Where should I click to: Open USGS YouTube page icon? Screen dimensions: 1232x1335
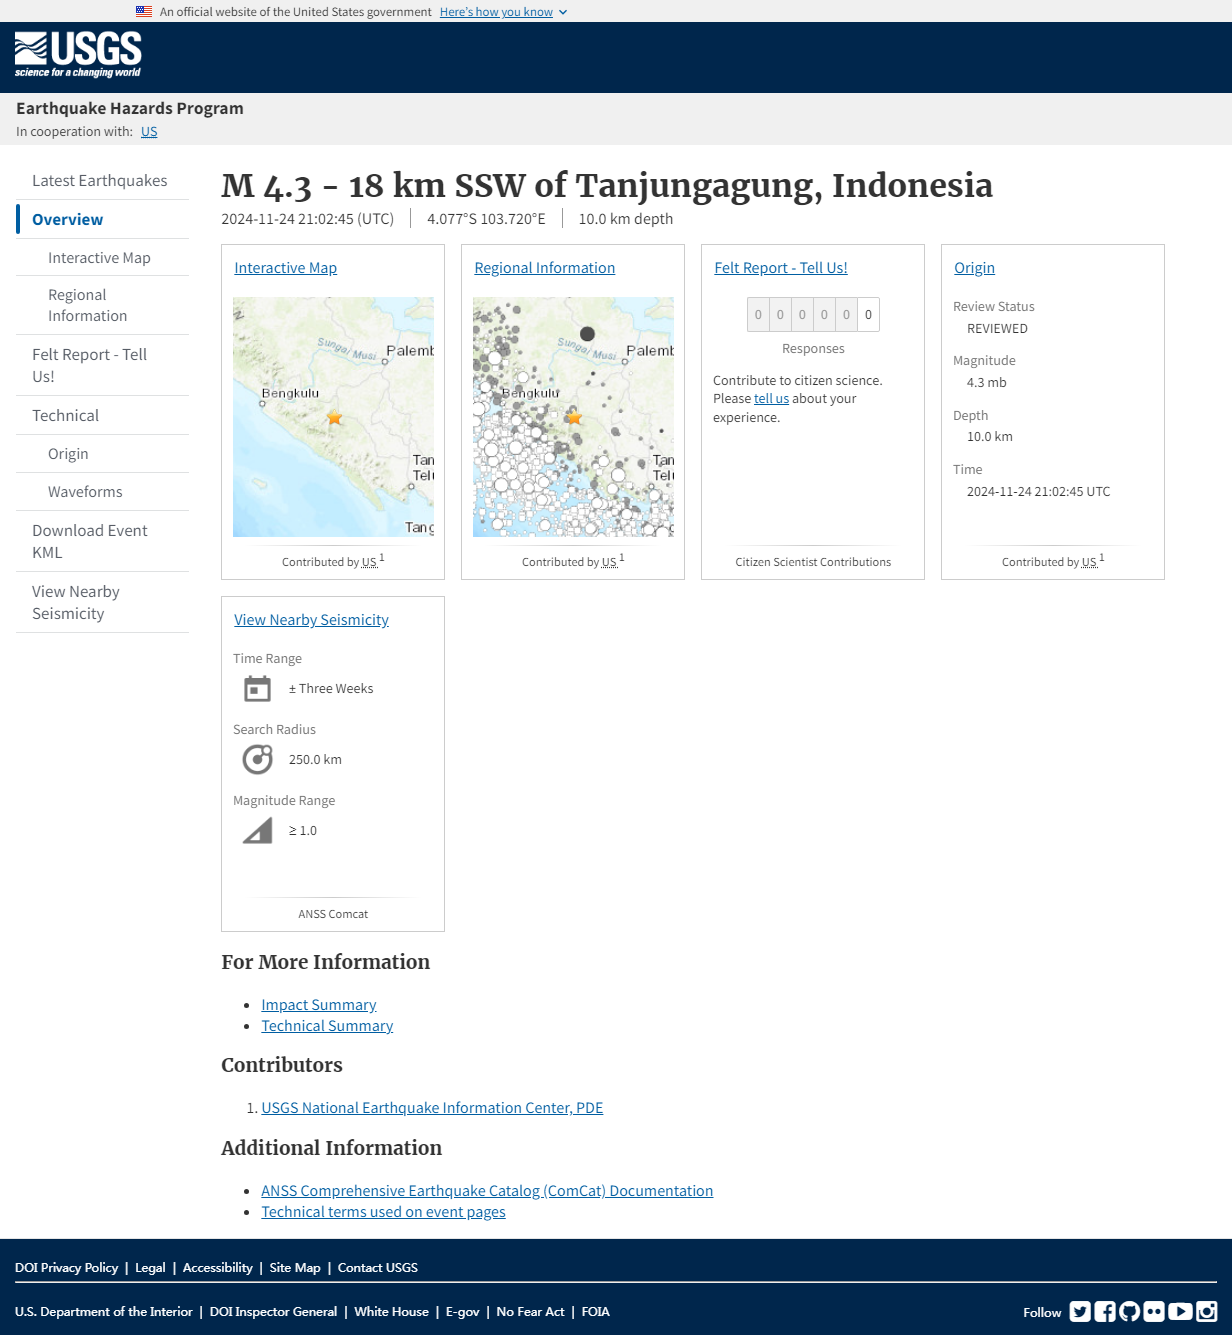[1180, 1311]
